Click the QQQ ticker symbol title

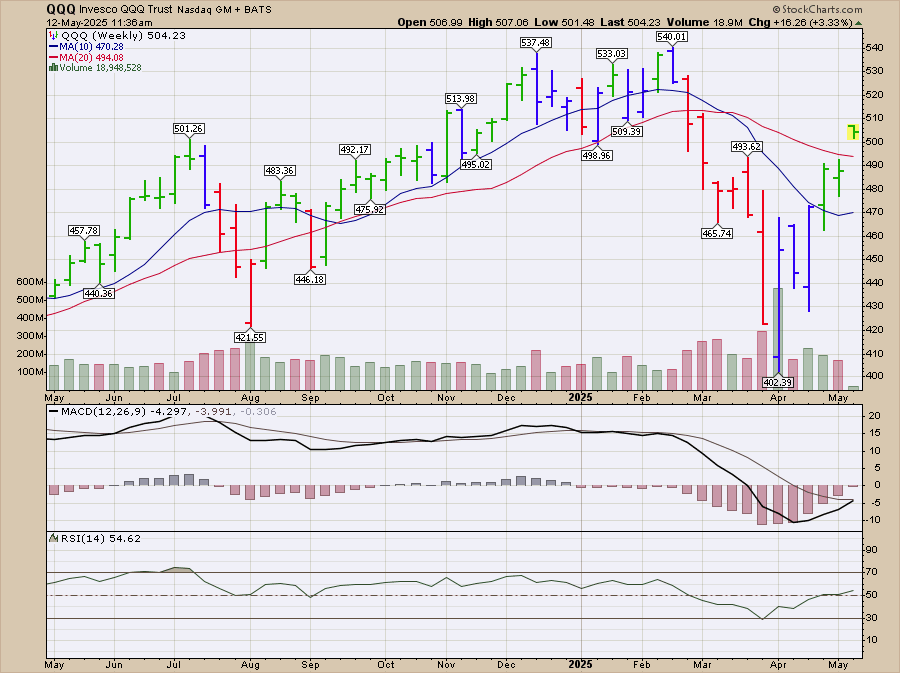pos(62,8)
